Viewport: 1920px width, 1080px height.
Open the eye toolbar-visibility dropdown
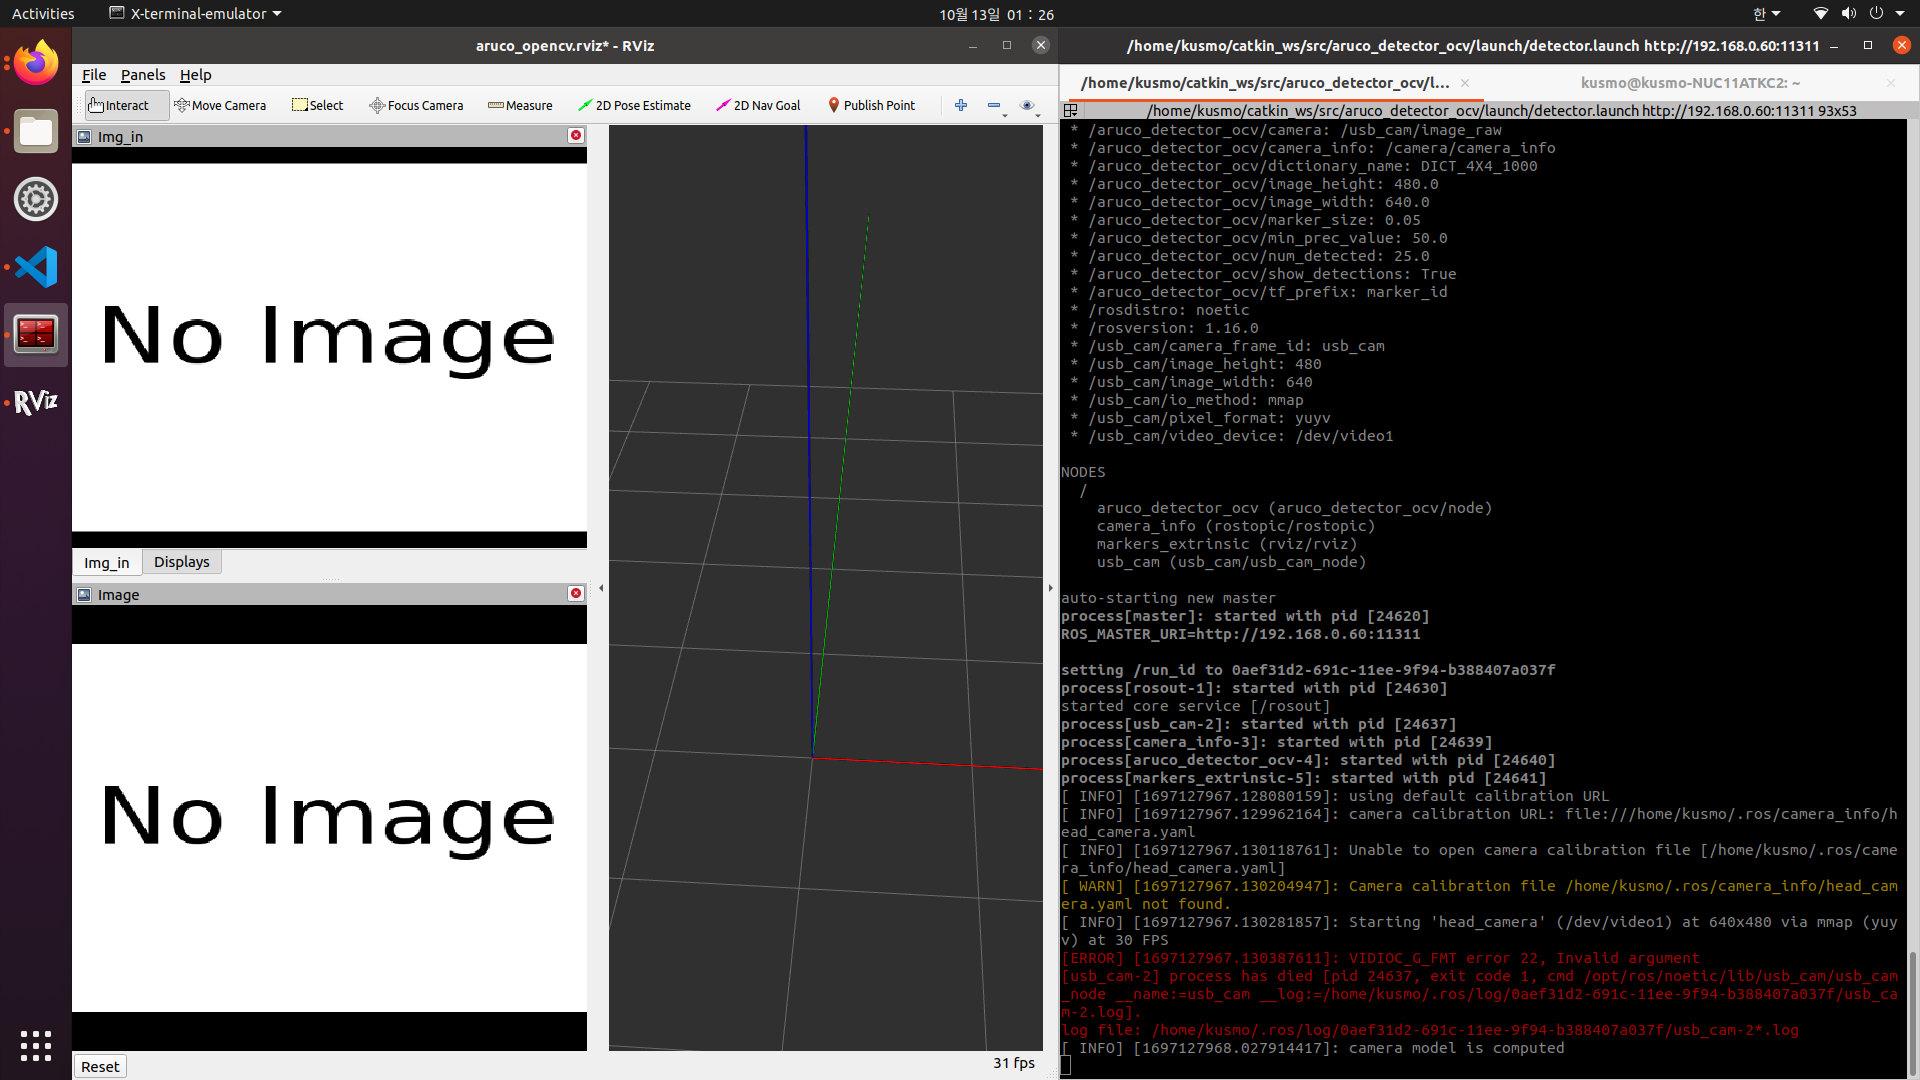(1028, 106)
